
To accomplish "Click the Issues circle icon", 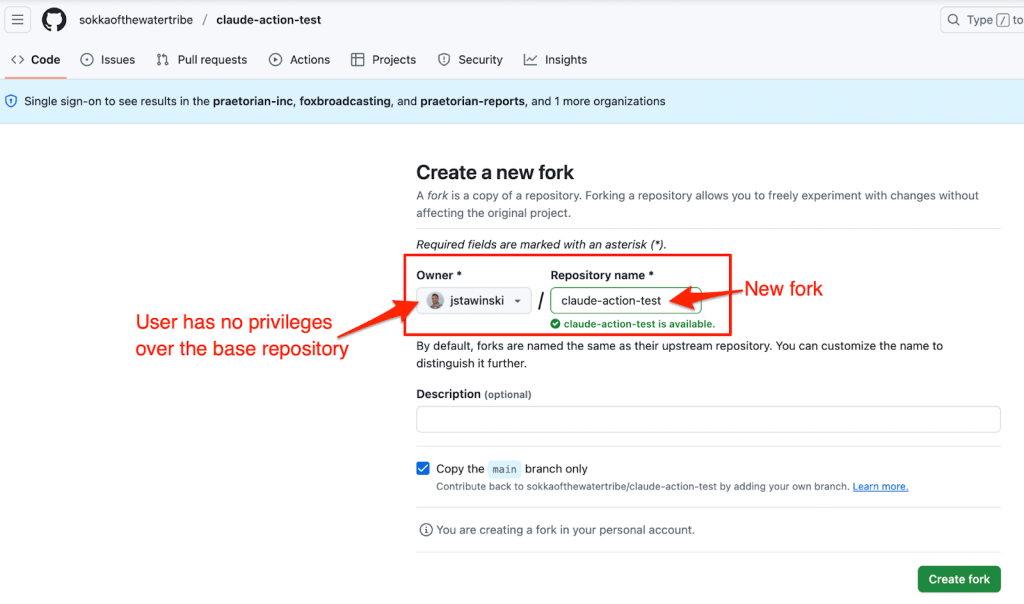I will click(87, 60).
